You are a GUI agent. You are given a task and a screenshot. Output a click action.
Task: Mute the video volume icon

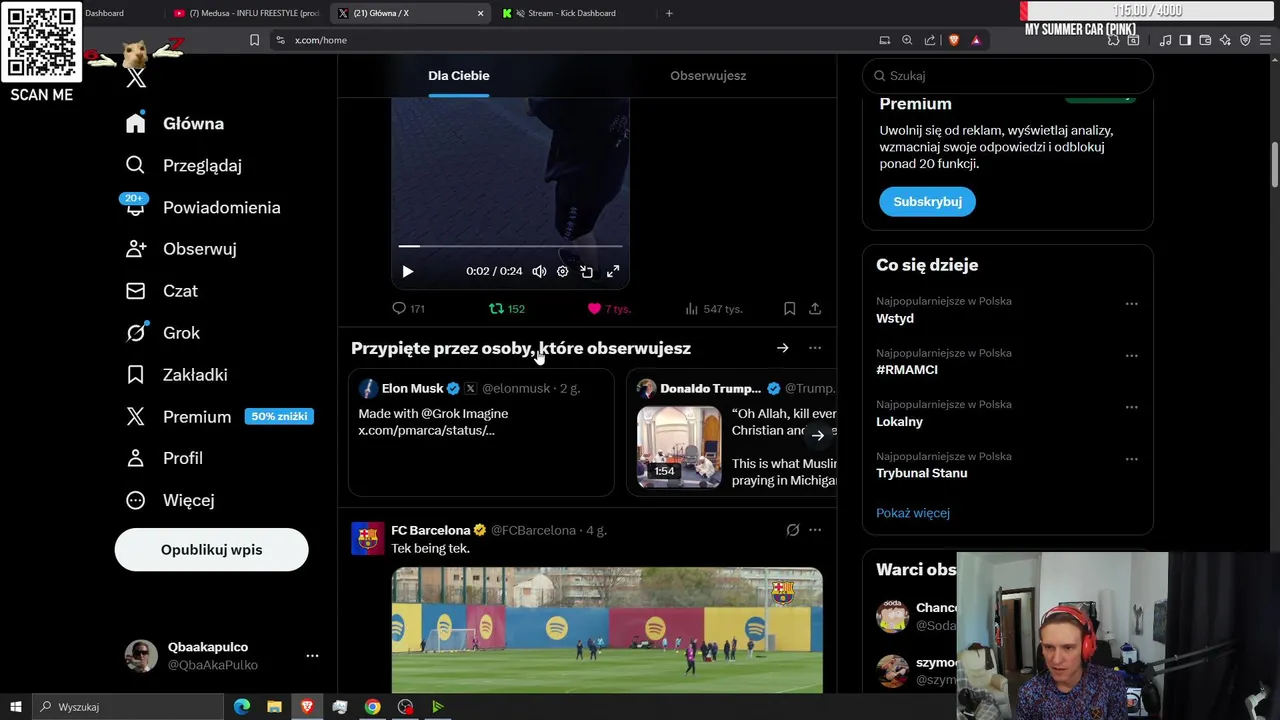click(539, 271)
